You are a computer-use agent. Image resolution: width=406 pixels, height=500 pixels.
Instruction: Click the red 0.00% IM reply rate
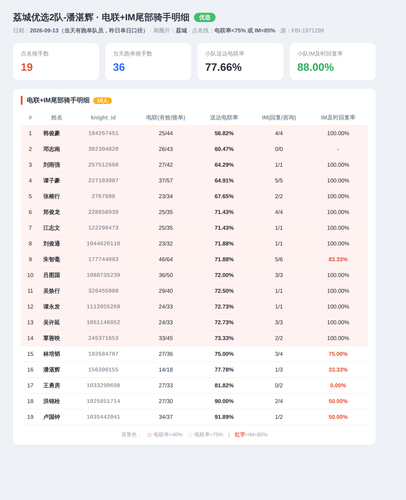338,385
